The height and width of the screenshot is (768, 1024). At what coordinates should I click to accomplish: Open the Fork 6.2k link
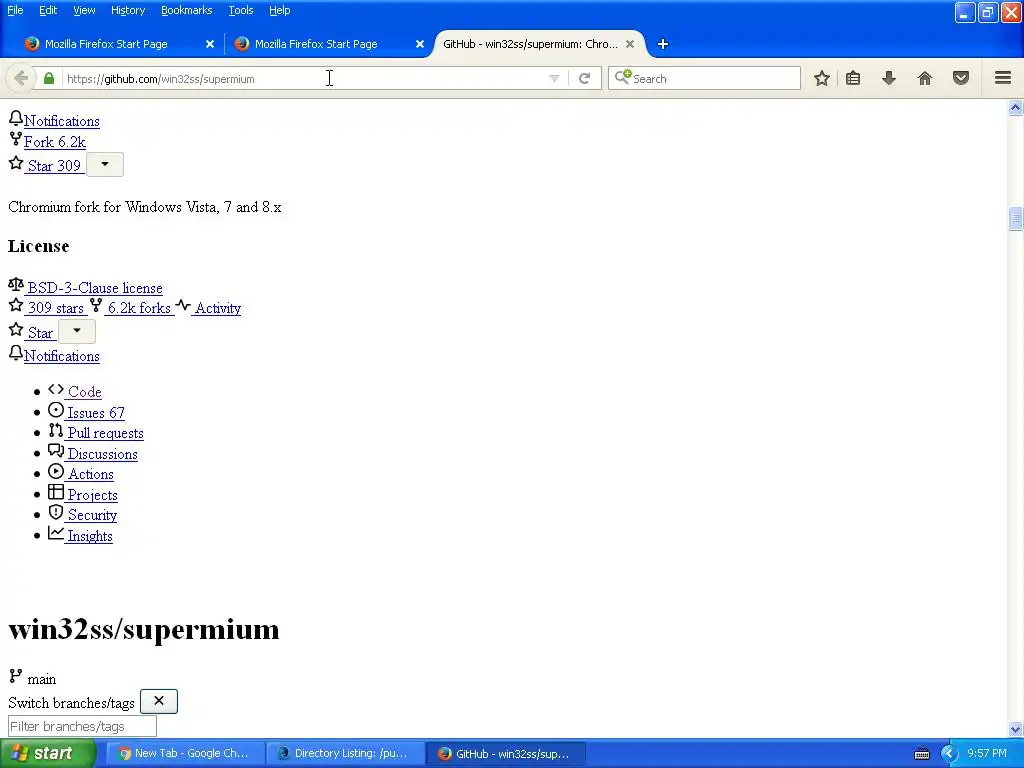[55, 142]
